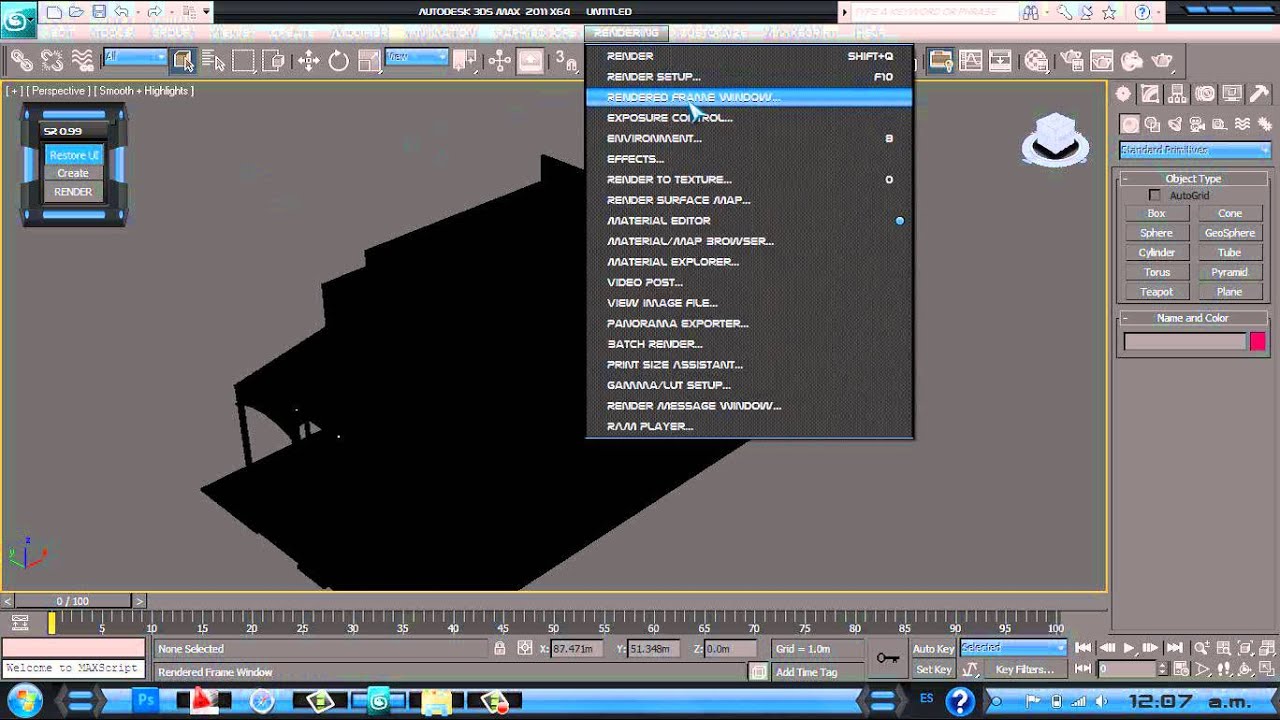Click the Box primitive button
The image size is (1280, 720).
pyautogui.click(x=1156, y=214)
